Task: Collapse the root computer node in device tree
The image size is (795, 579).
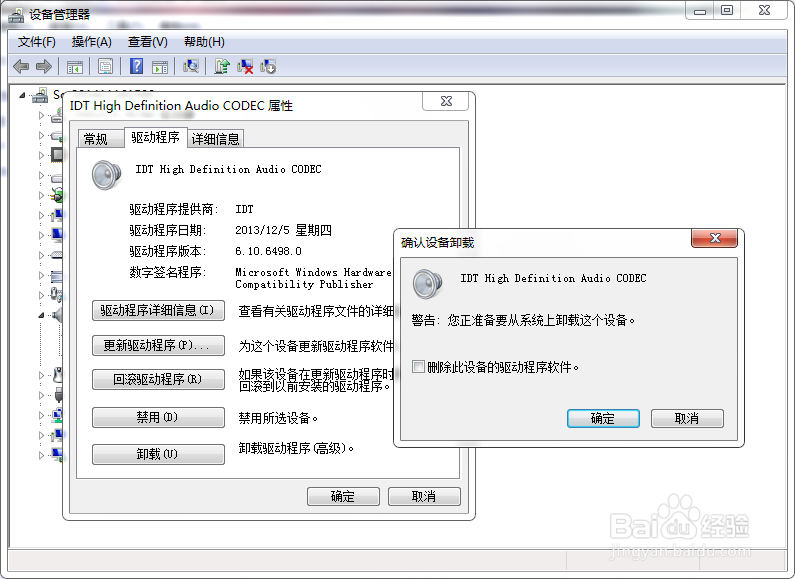Action: [22, 95]
